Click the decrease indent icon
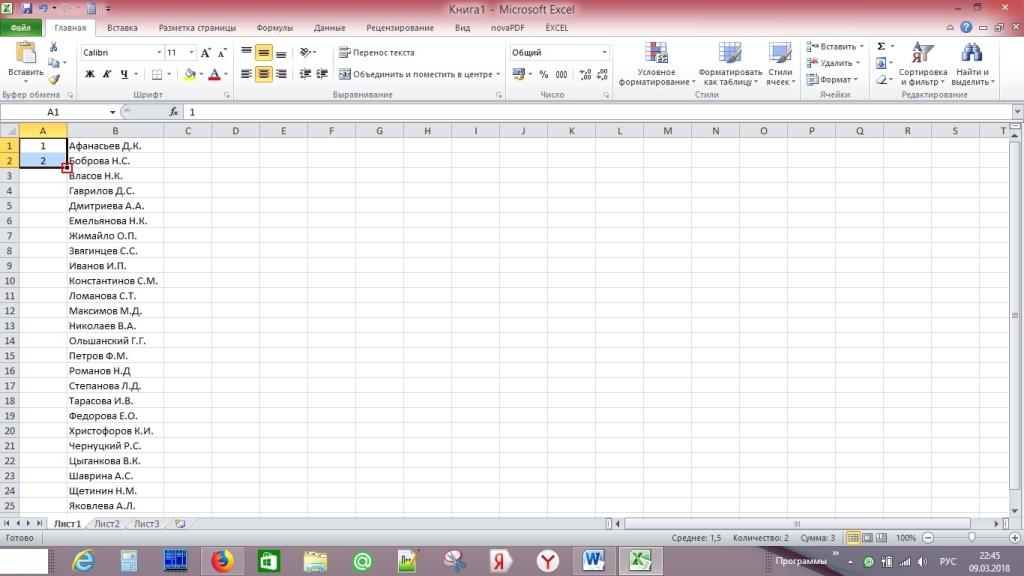1024x576 pixels. point(305,74)
